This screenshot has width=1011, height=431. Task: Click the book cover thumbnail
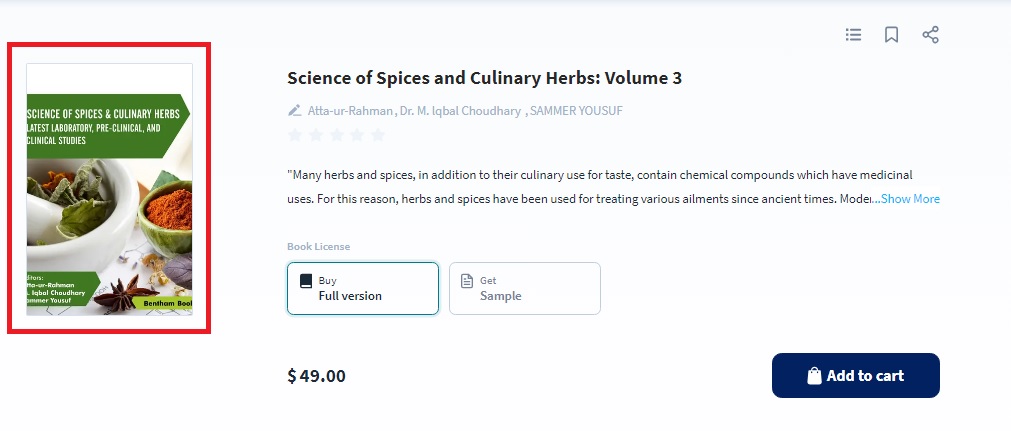coord(109,189)
